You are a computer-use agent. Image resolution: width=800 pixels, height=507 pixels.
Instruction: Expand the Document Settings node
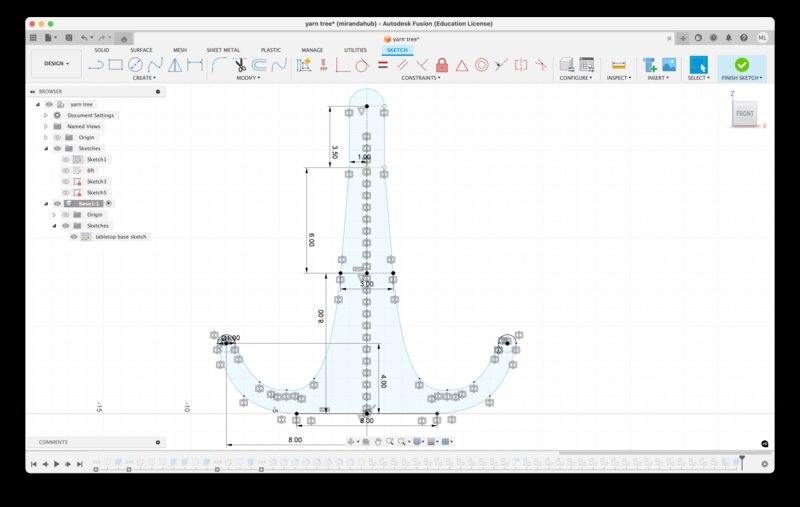[45, 115]
